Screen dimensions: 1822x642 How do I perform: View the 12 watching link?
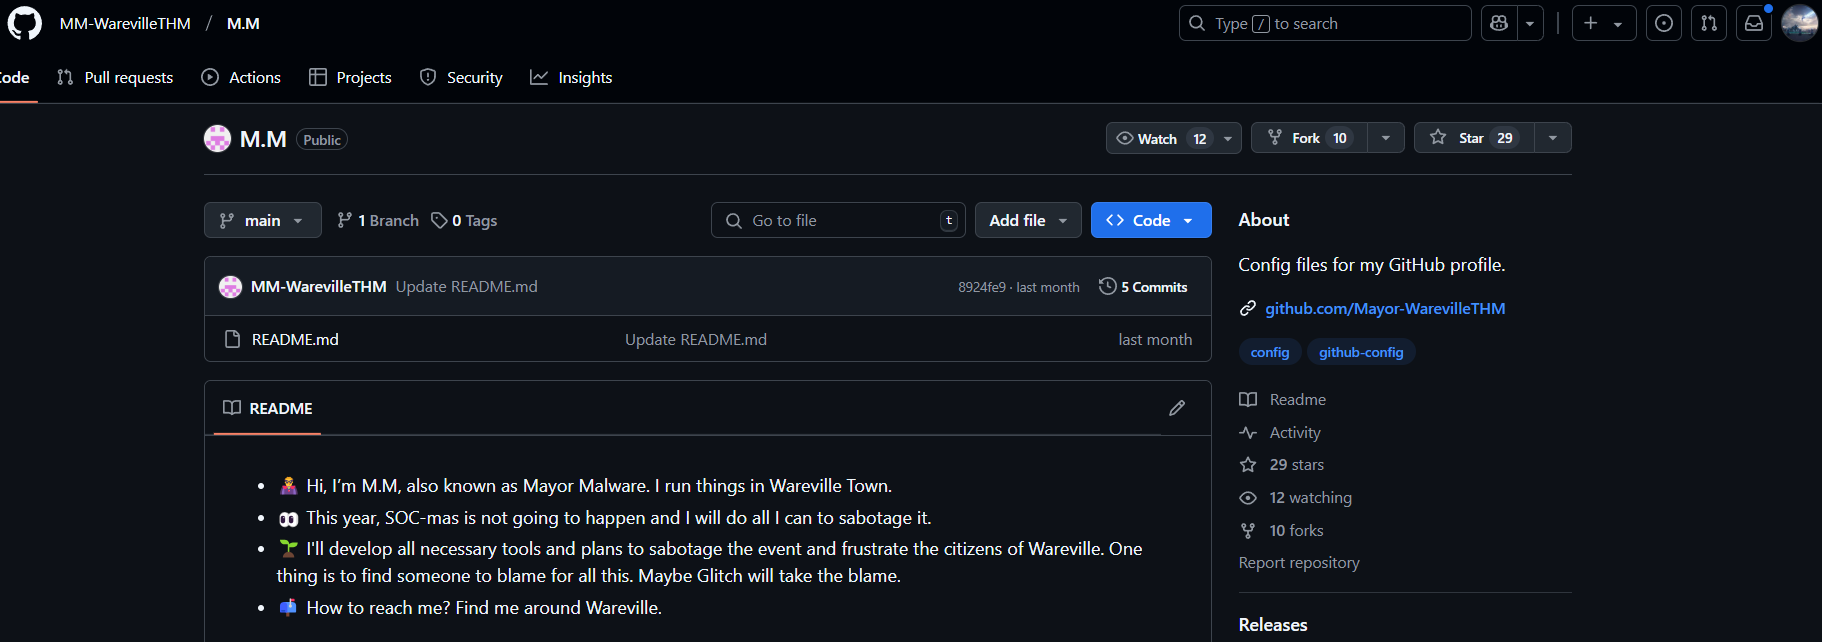(1296, 497)
